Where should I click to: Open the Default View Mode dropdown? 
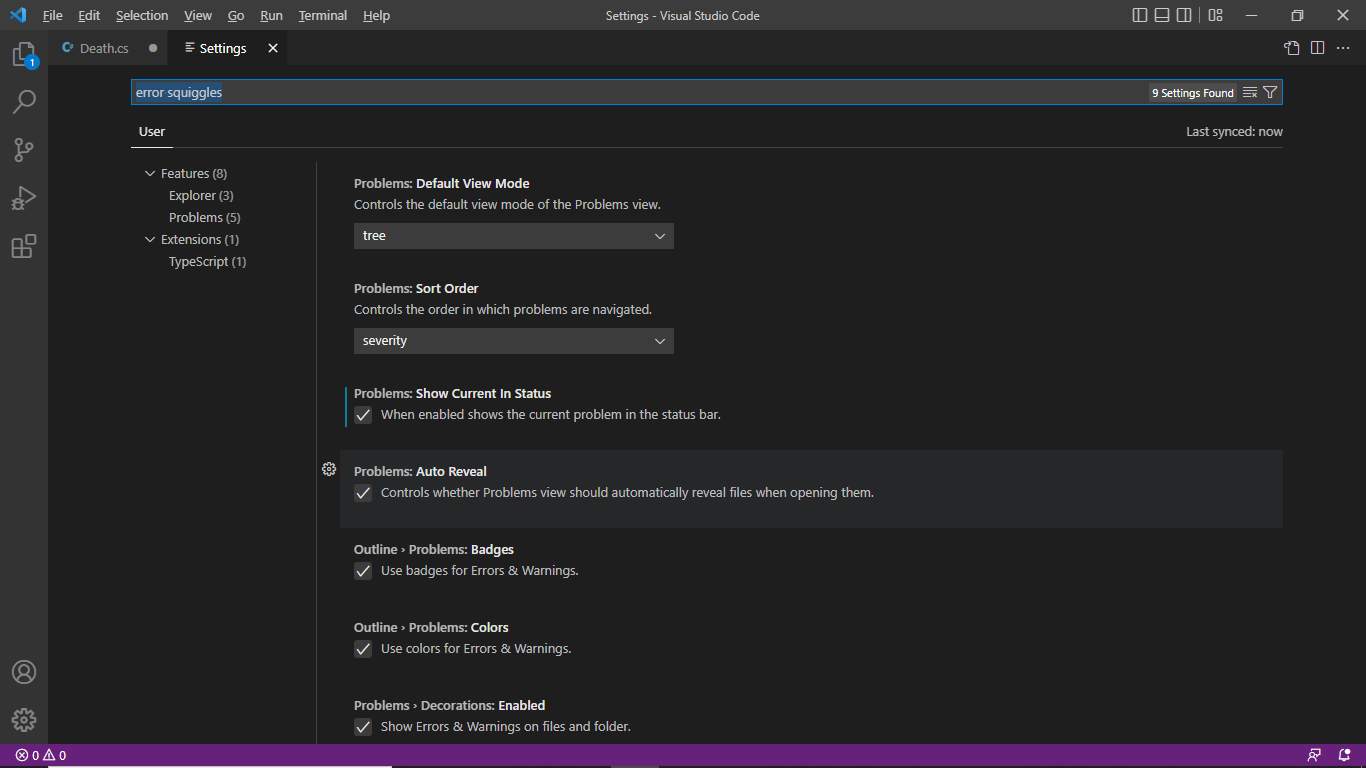(x=513, y=236)
